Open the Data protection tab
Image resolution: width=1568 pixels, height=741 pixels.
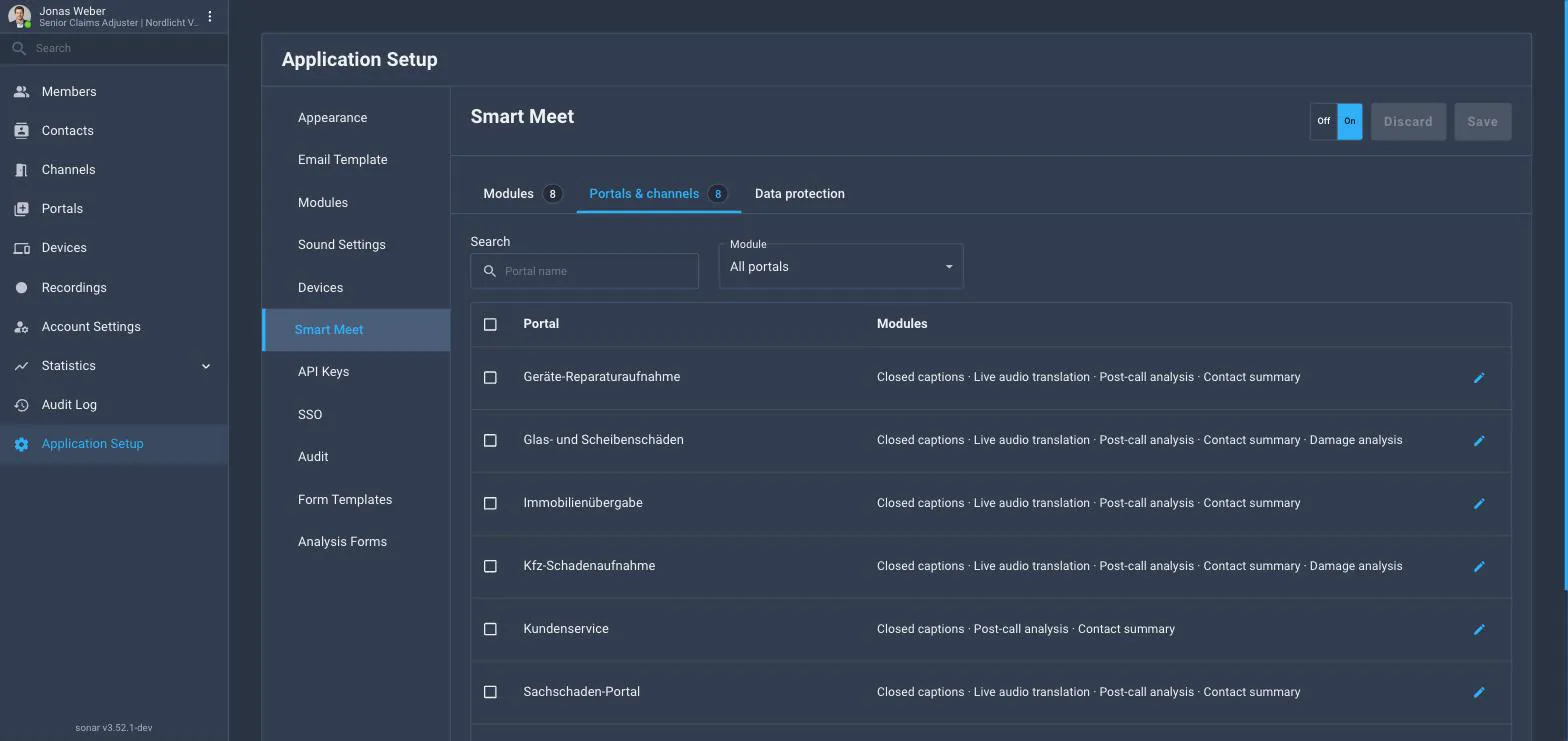point(800,194)
